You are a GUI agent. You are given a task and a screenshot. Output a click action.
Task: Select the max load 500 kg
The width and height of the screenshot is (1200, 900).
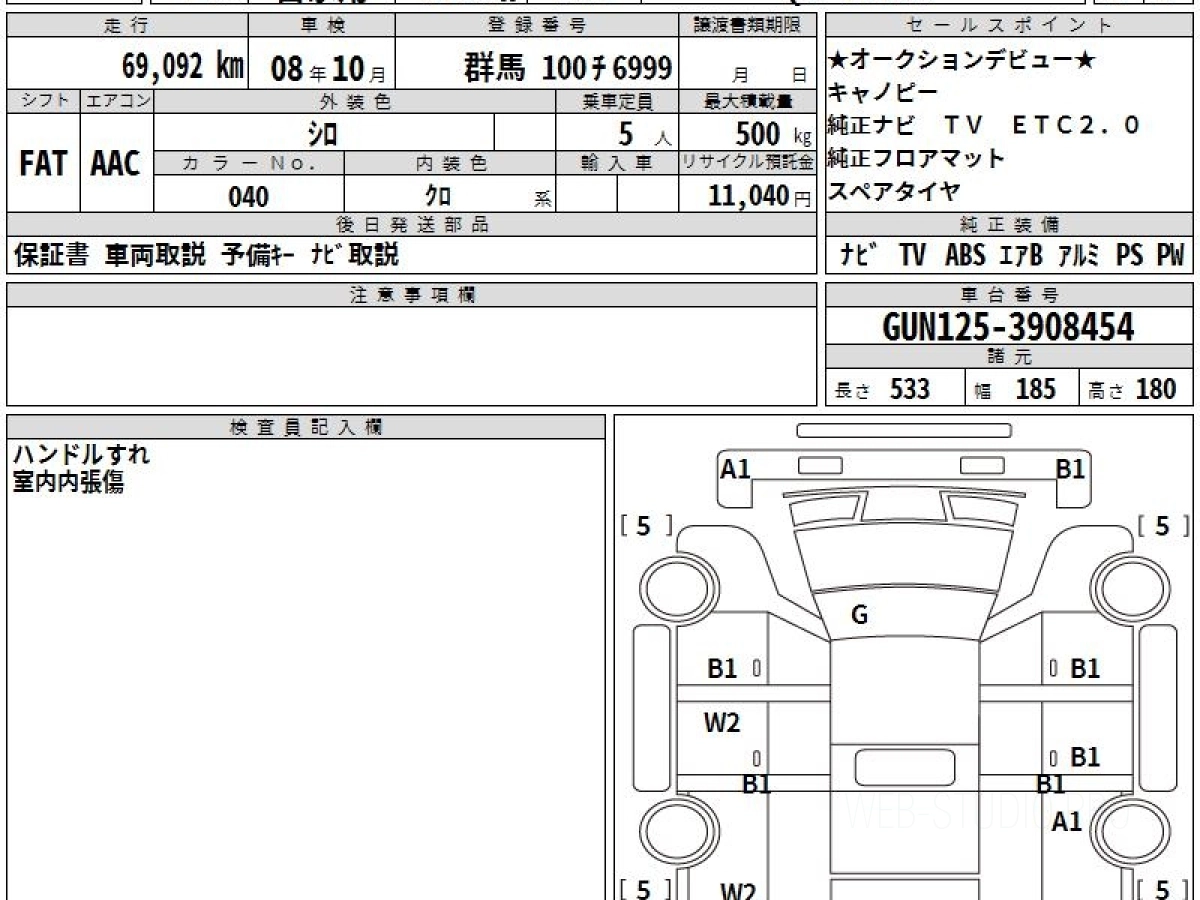(x=774, y=133)
